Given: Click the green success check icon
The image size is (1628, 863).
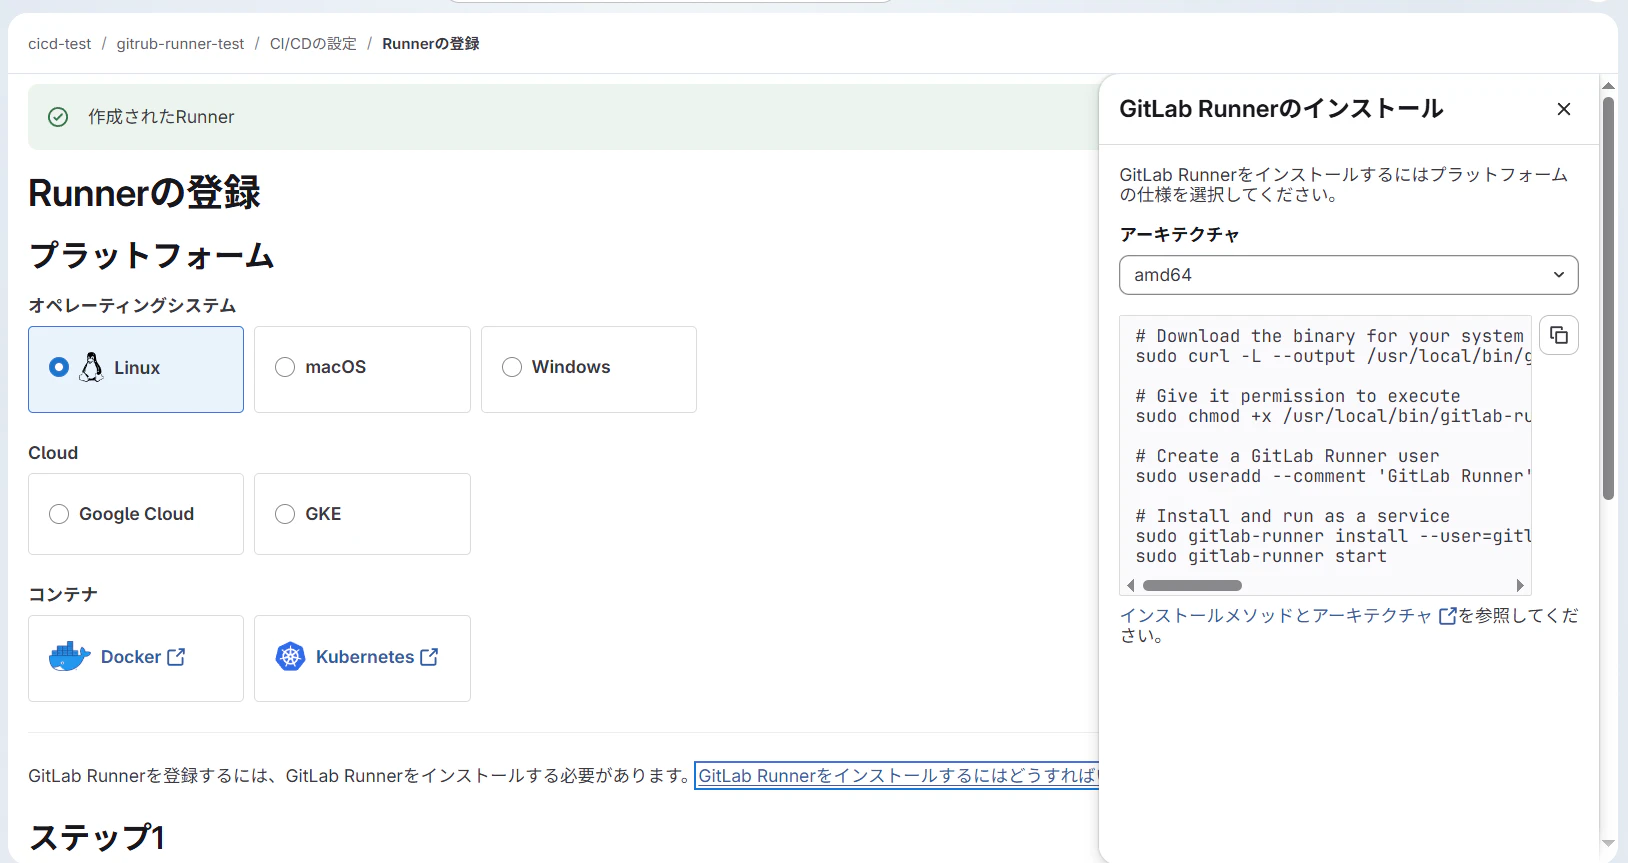Looking at the screenshot, I should coord(59,117).
